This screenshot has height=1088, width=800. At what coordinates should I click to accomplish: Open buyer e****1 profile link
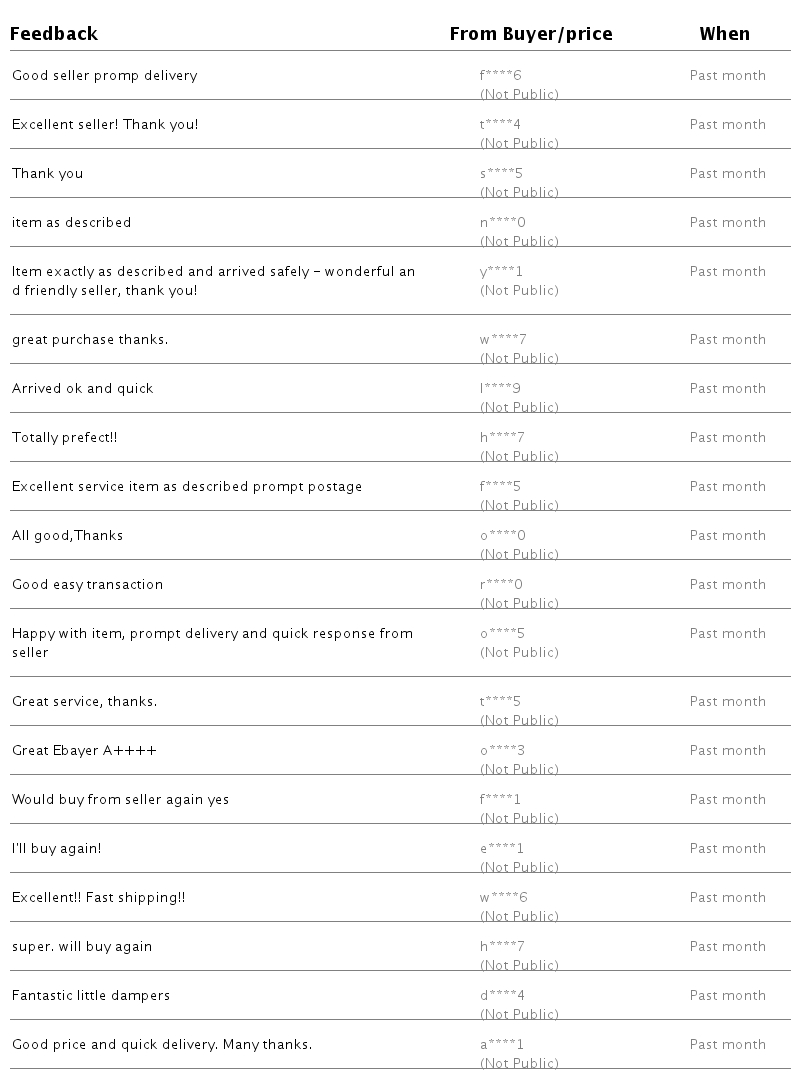point(501,849)
